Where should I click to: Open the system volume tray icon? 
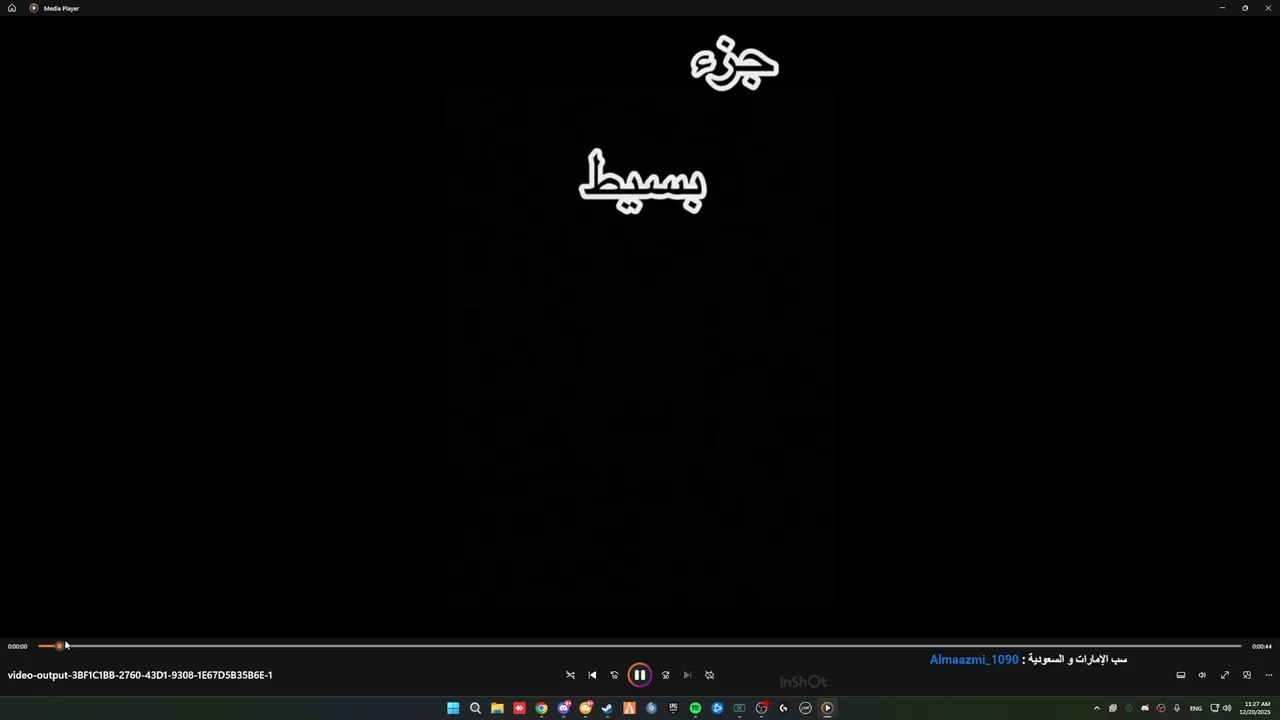pos(1227,708)
